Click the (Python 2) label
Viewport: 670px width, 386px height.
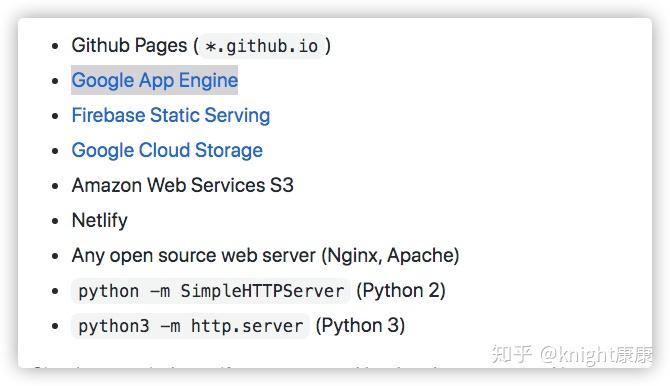[401, 291]
